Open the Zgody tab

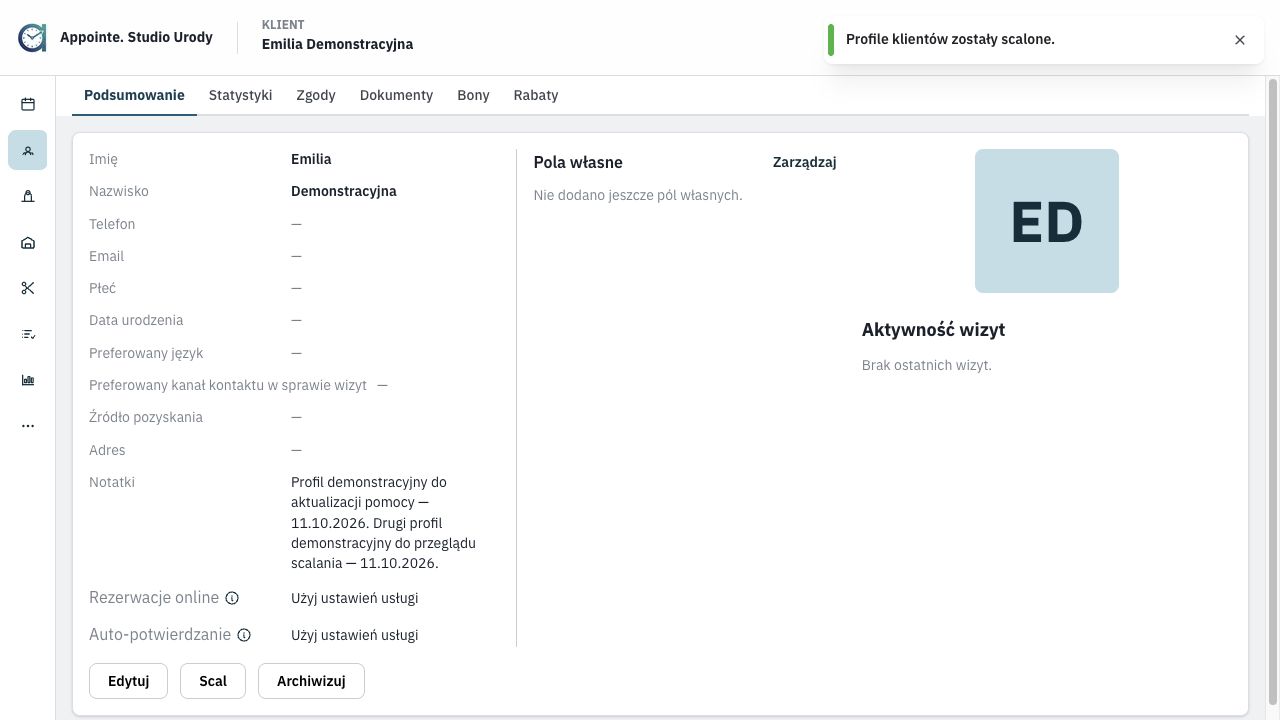click(x=316, y=95)
